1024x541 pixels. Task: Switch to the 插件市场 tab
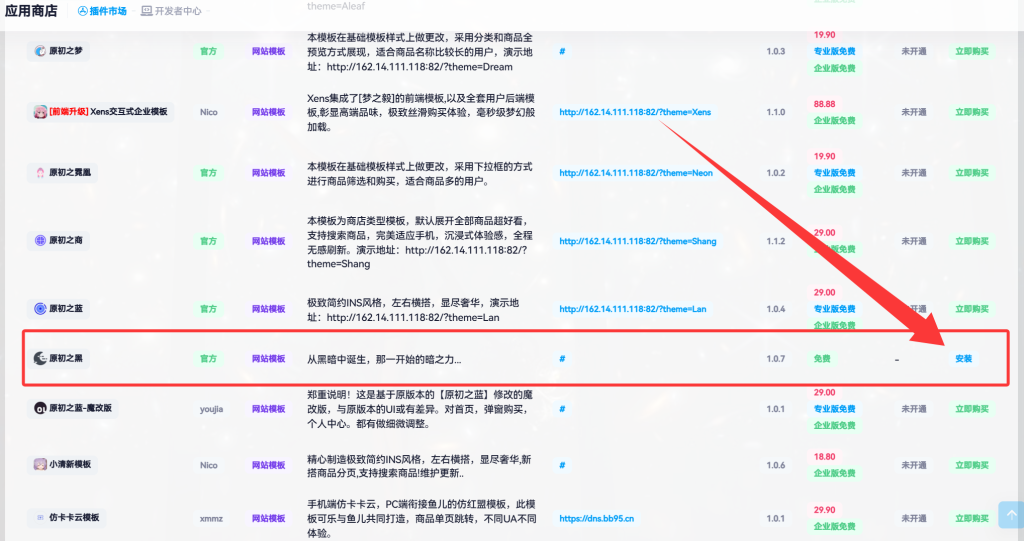coord(102,11)
